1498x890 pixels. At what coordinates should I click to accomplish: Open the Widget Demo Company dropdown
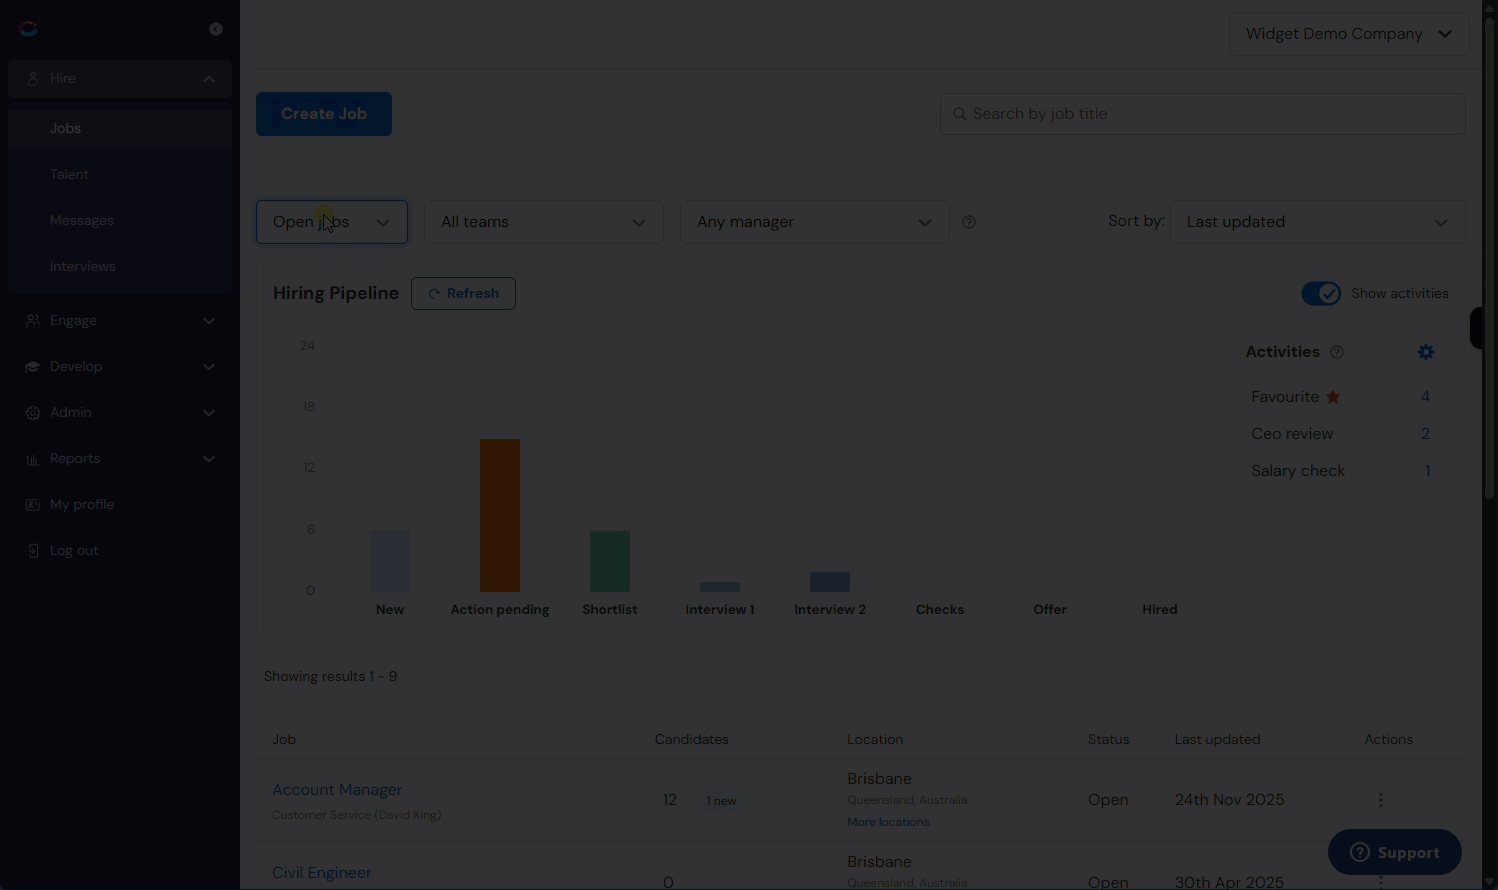click(x=1349, y=34)
